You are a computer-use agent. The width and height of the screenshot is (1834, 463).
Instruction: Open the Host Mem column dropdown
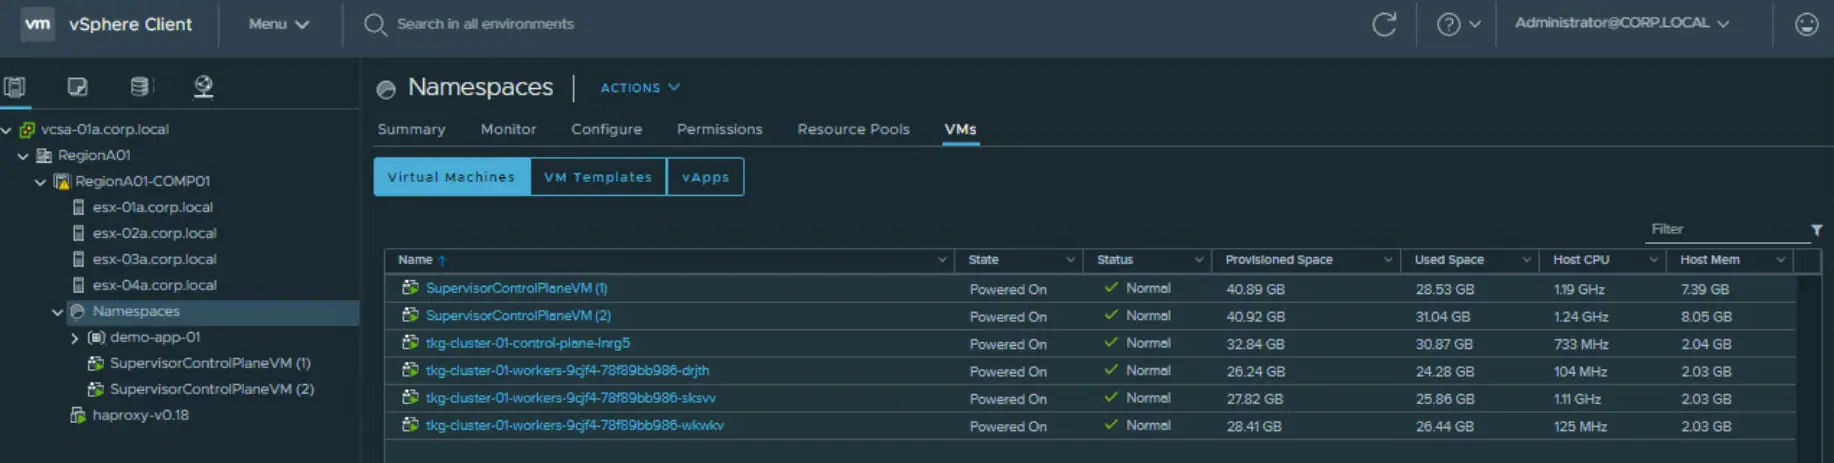tap(1780, 260)
